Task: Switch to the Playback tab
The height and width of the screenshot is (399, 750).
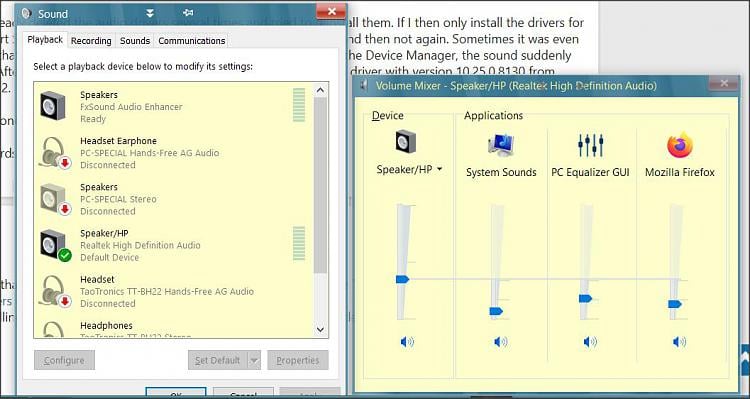Action: [x=45, y=40]
